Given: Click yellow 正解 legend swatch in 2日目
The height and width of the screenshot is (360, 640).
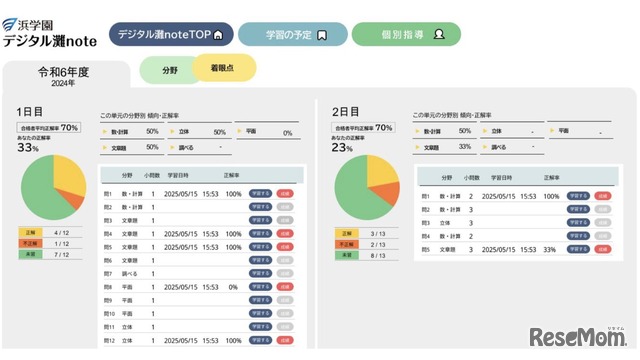Looking at the screenshot, I should [347, 233].
